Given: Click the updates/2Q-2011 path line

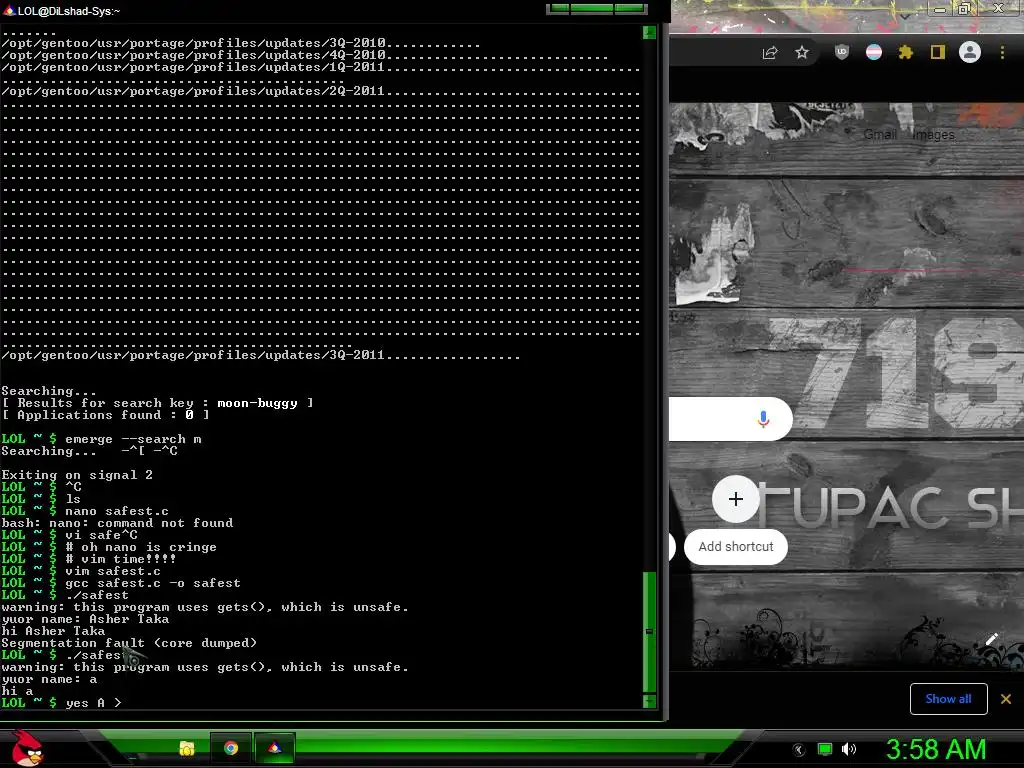Looking at the screenshot, I should coord(321,91).
